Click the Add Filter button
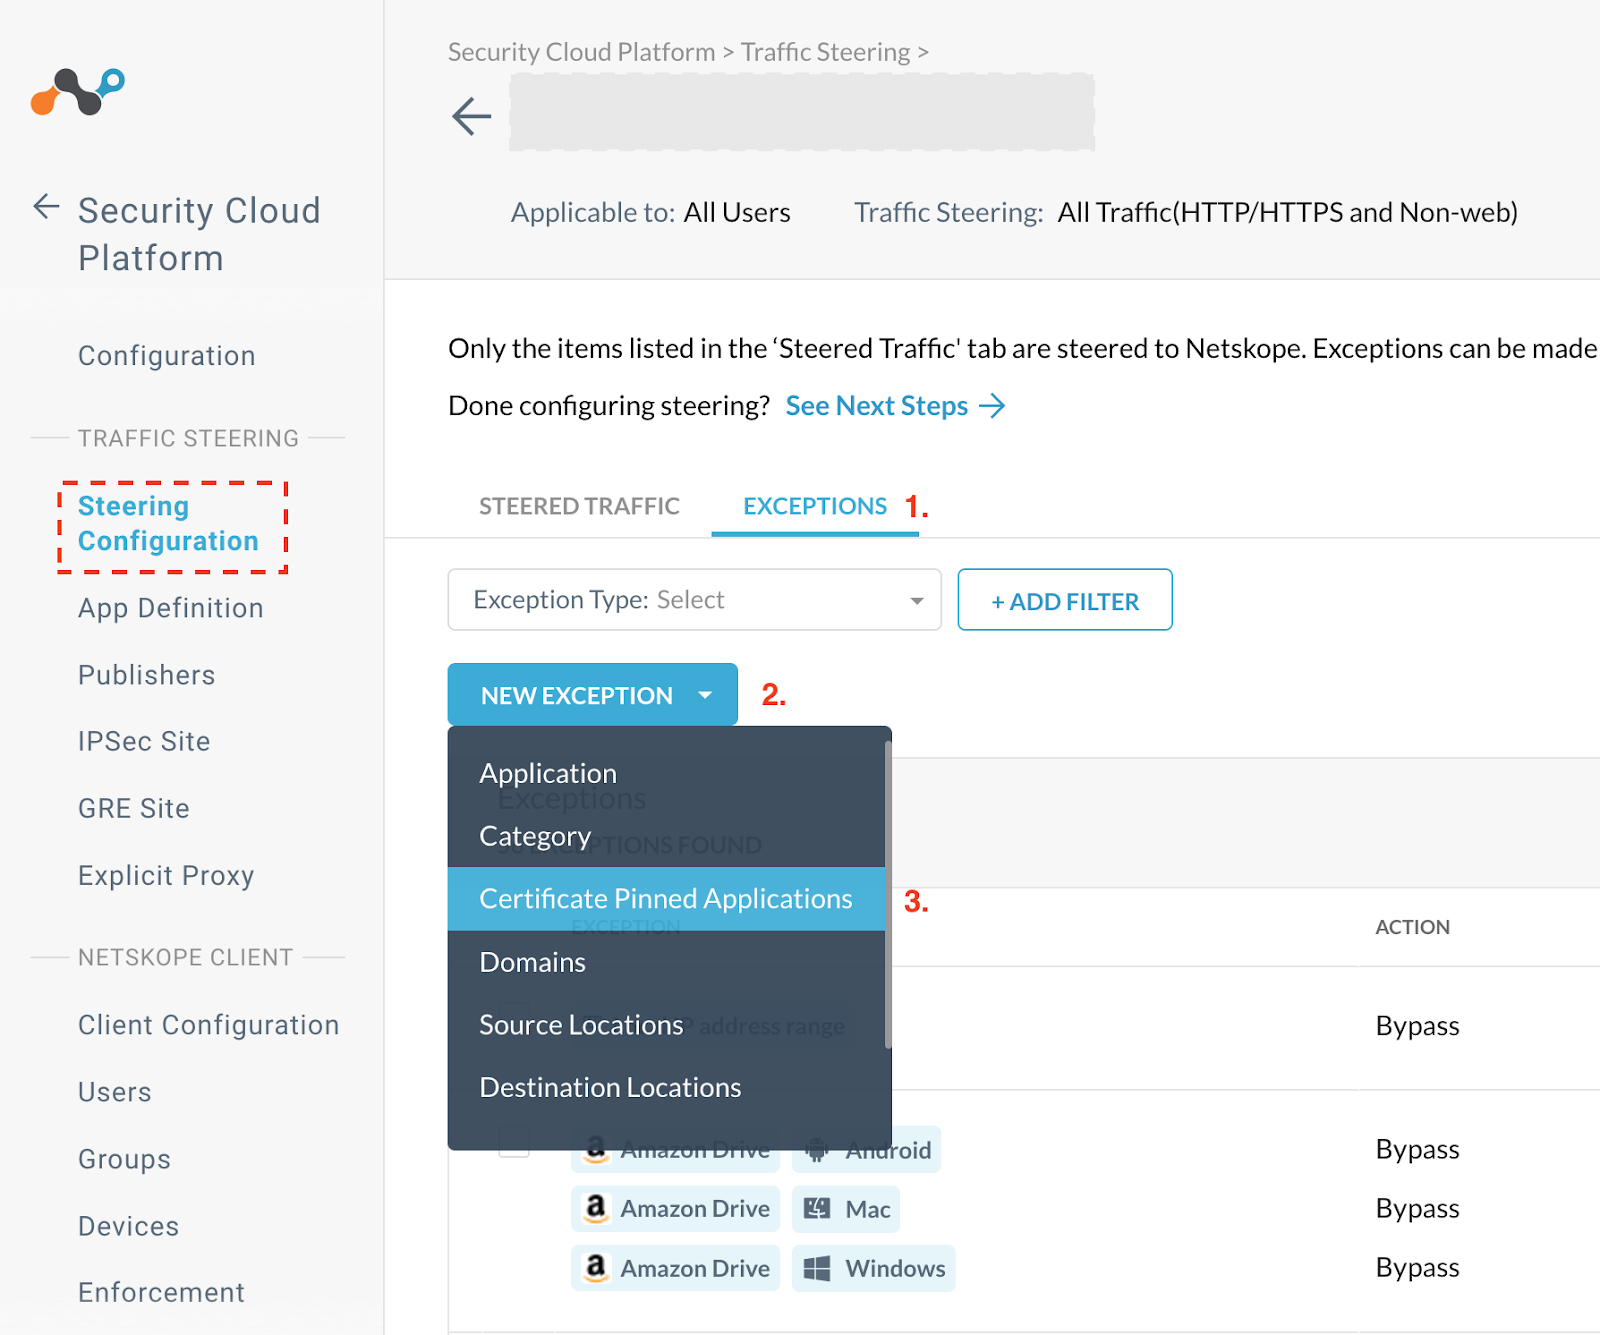Viewport: 1600px width, 1335px height. (1065, 600)
